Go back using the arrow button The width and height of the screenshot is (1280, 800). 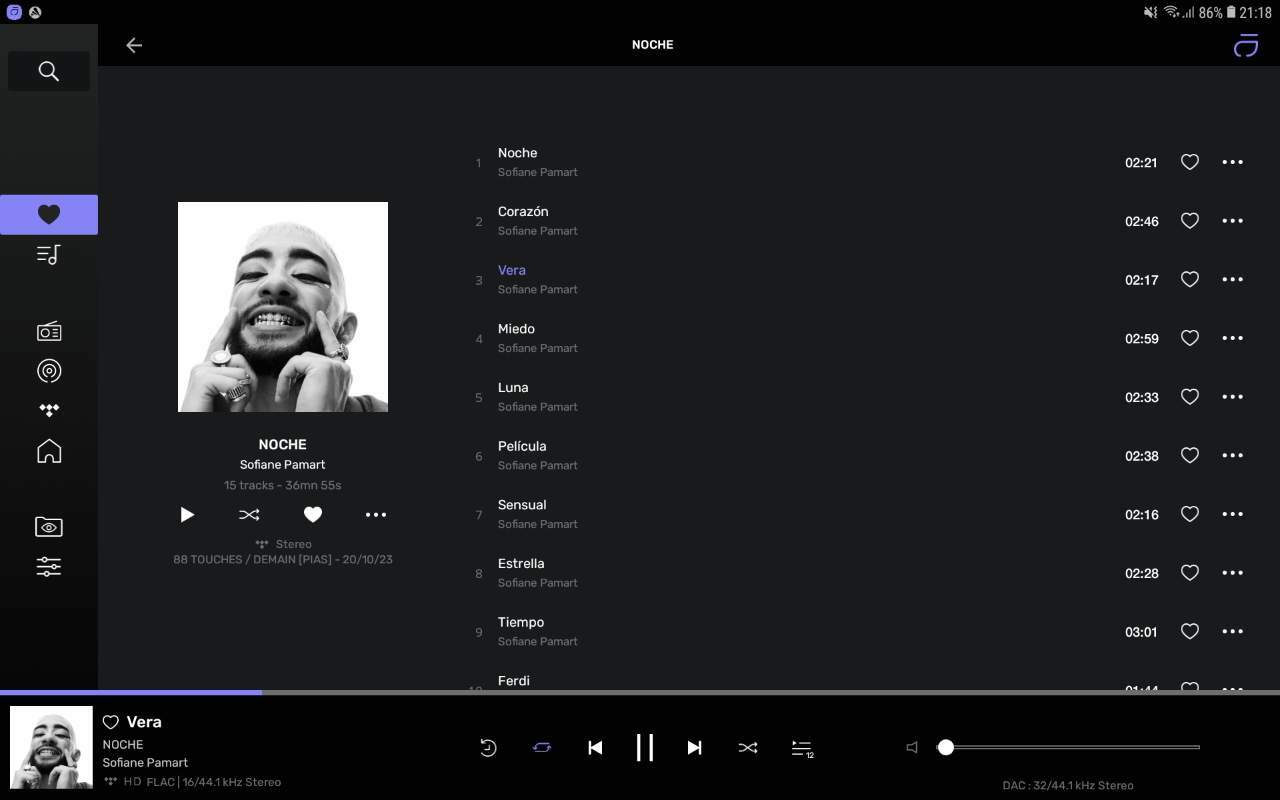[134, 45]
